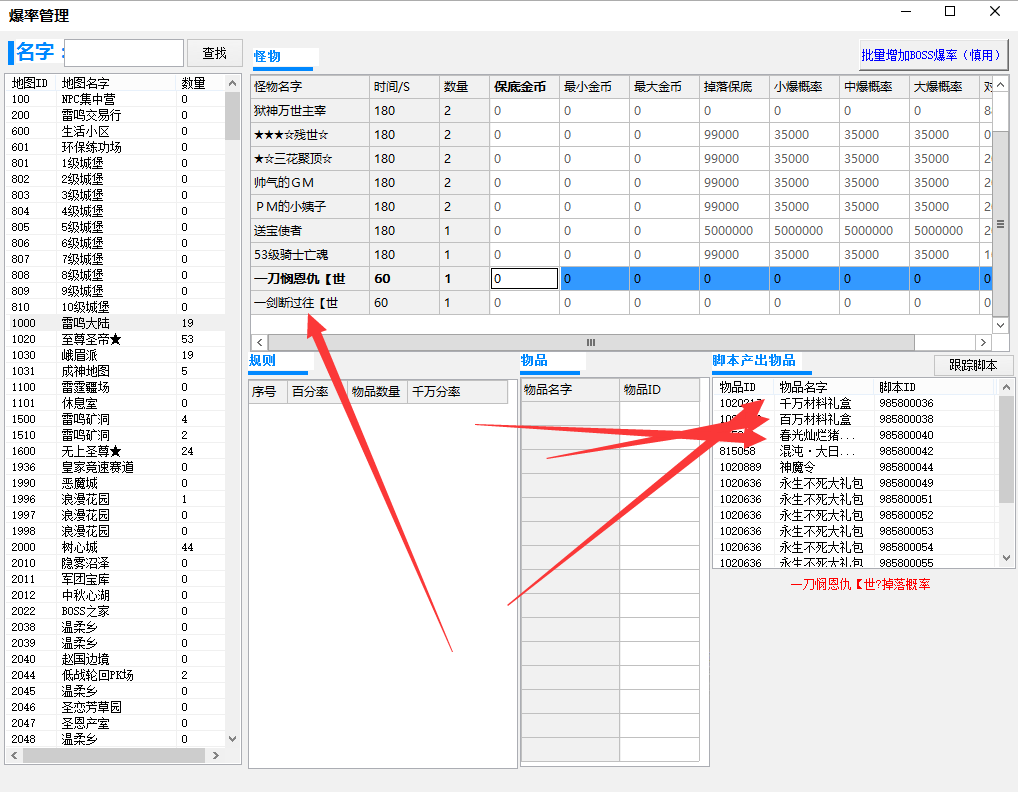
Task: Switch to the 脚本产出物品 section label
Action: click(754, 360)
